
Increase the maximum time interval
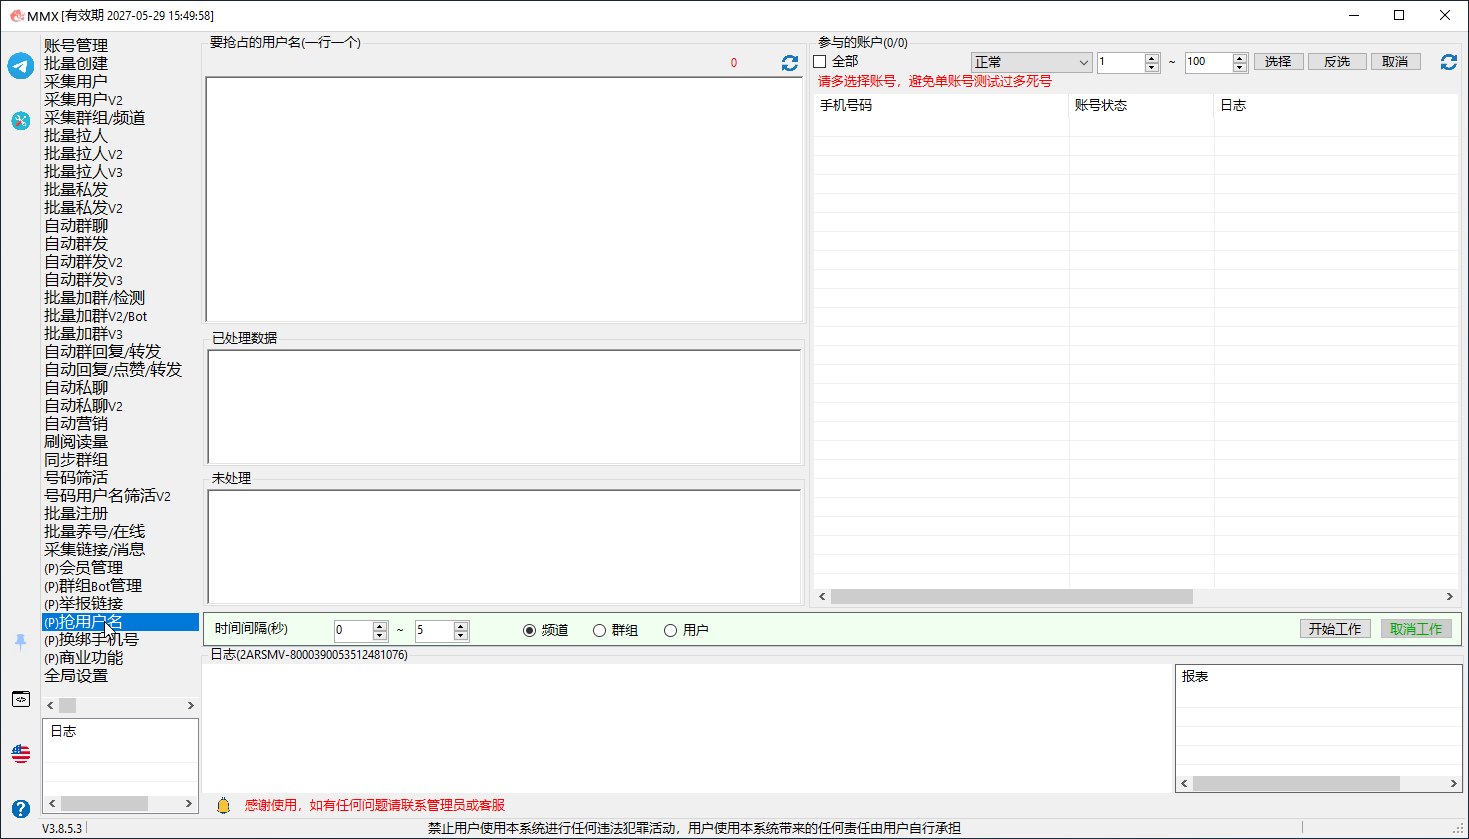point(461,626)
